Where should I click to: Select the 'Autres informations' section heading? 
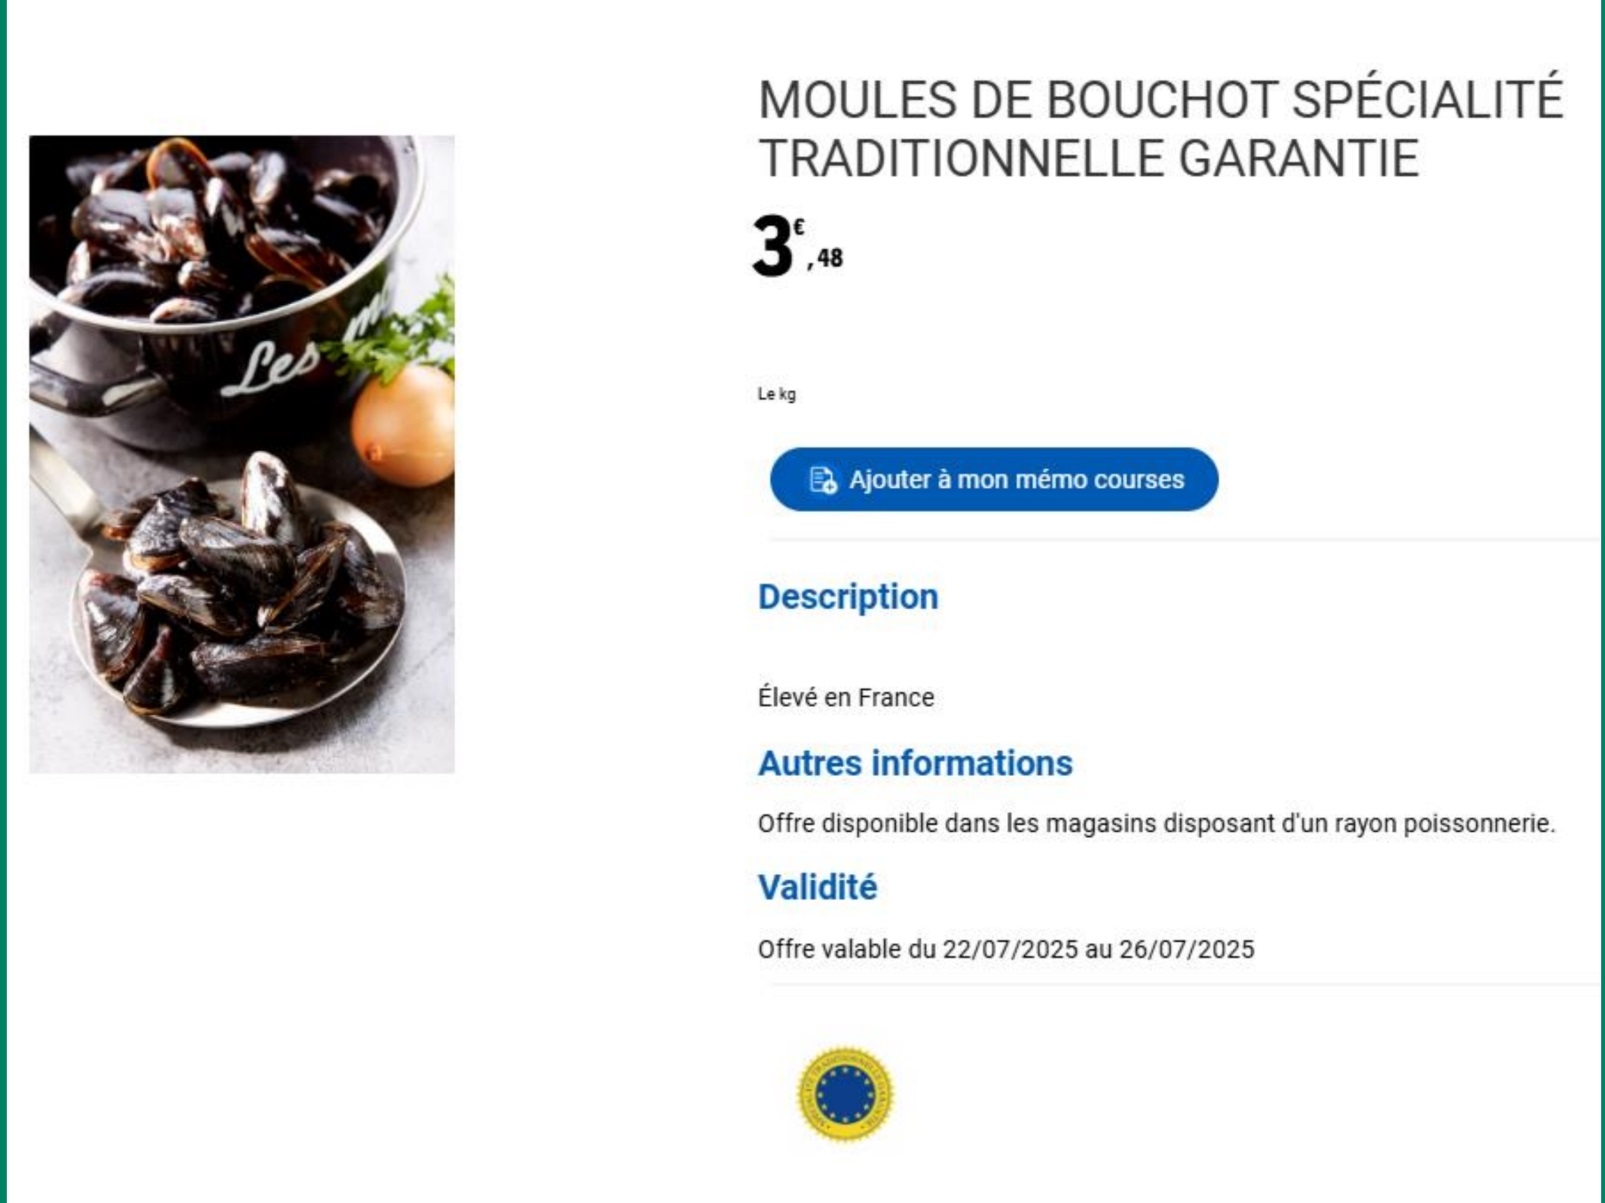point(915,763)
